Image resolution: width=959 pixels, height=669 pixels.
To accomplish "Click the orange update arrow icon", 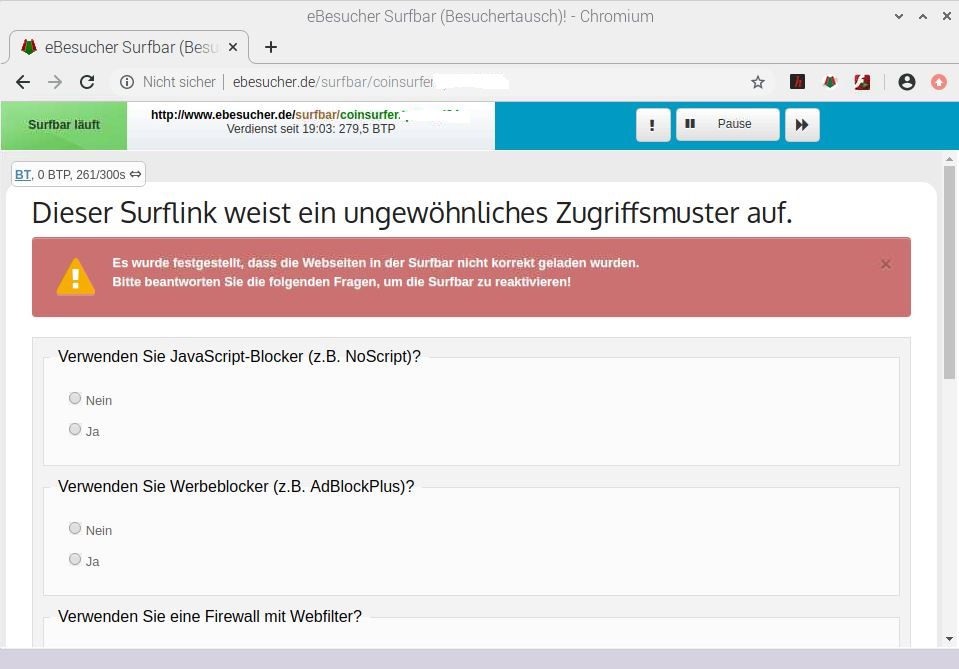I will point(938,82).
